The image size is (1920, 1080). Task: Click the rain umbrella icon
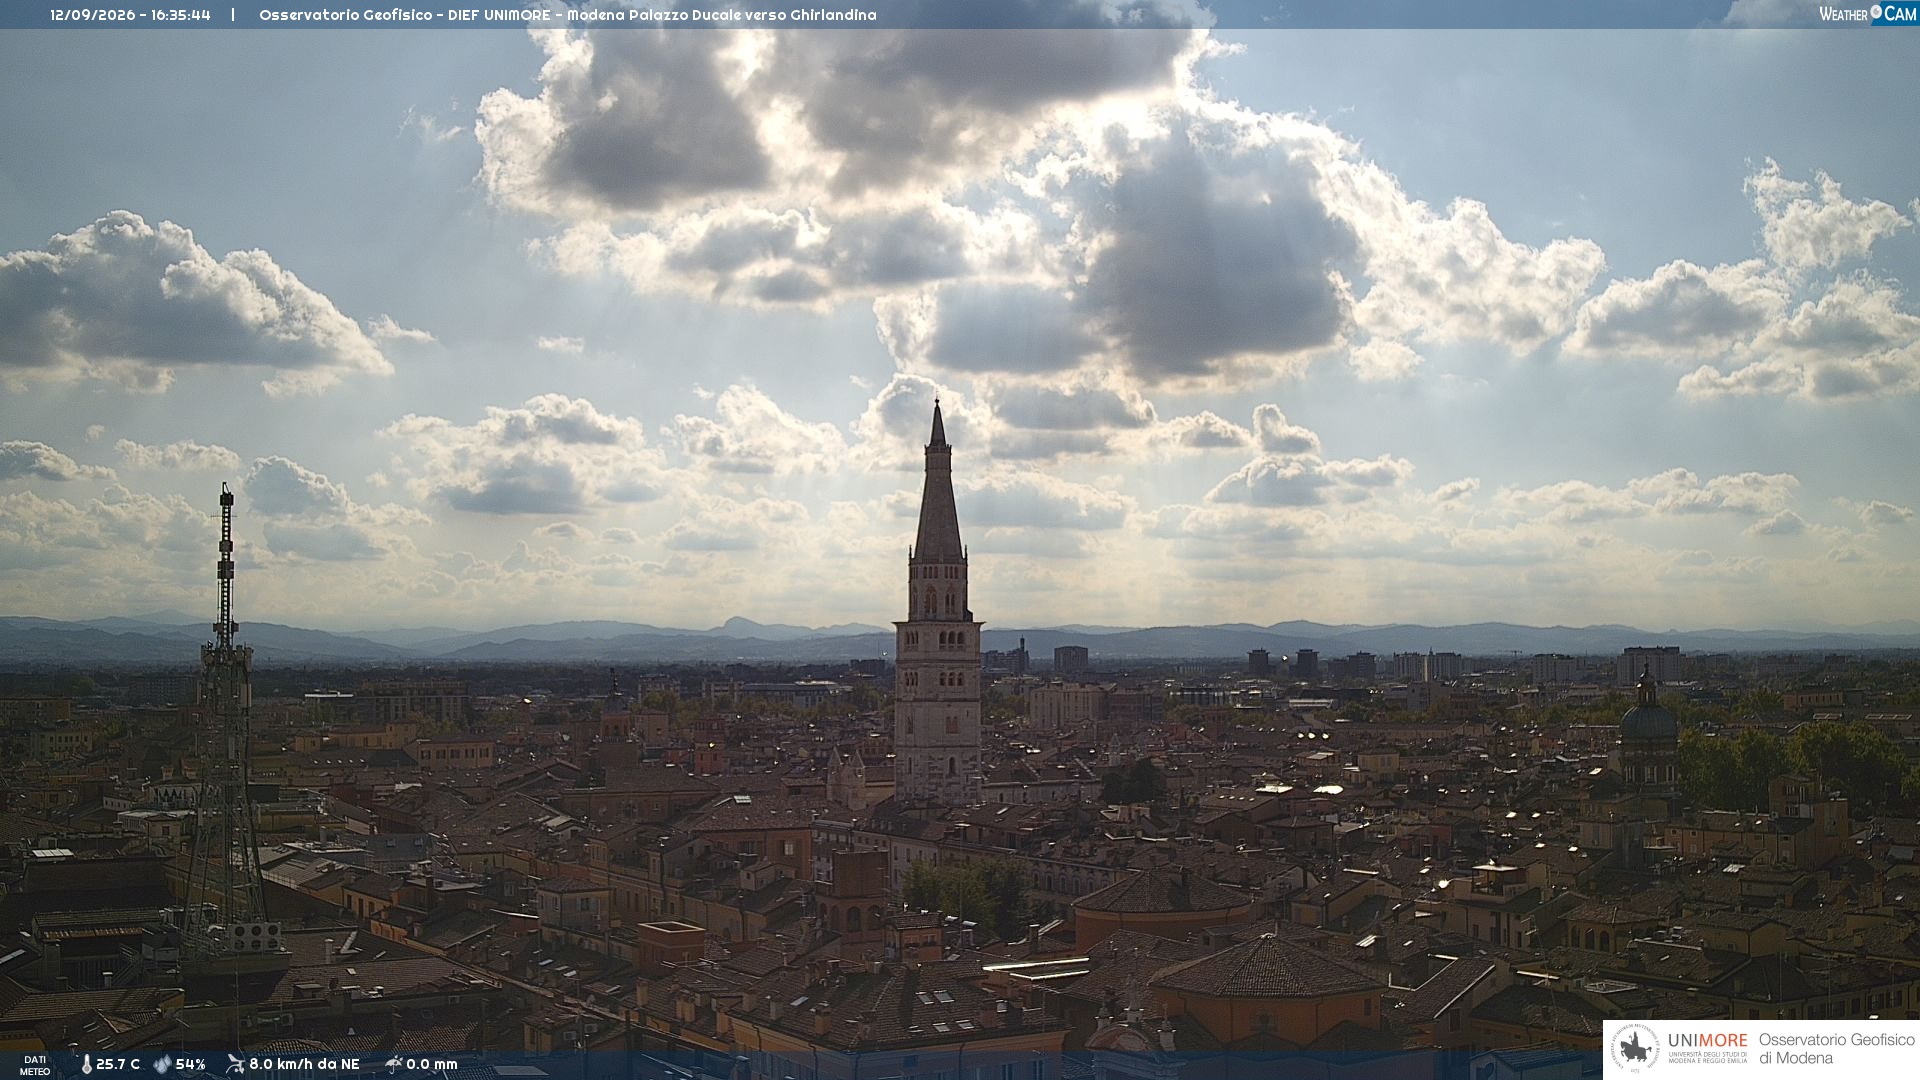pyautogui.click(x=393, y=1064)
